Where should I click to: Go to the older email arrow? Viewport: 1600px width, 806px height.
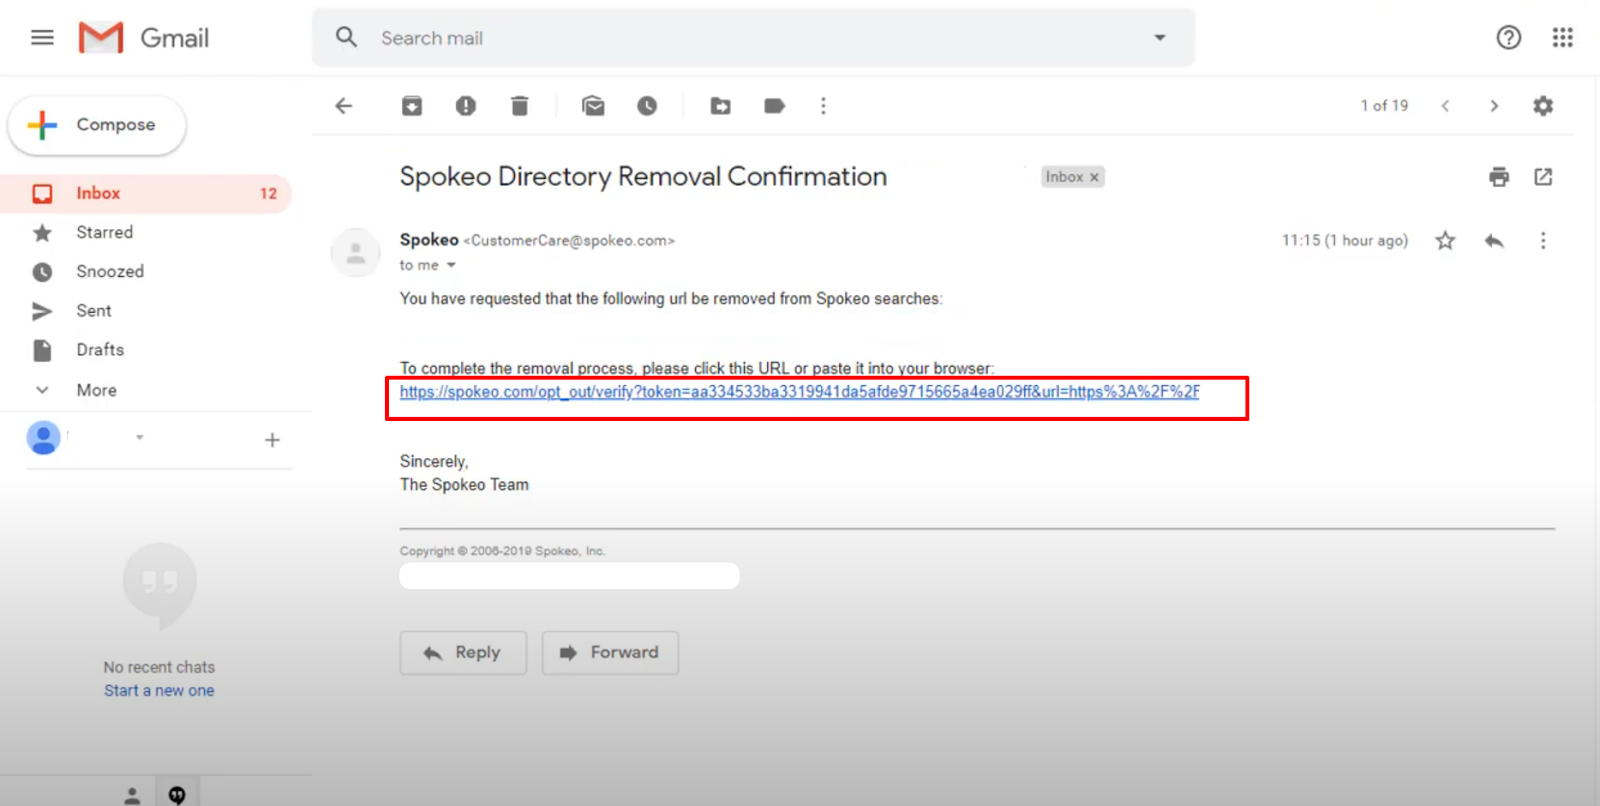click(x=1494, y=106)
